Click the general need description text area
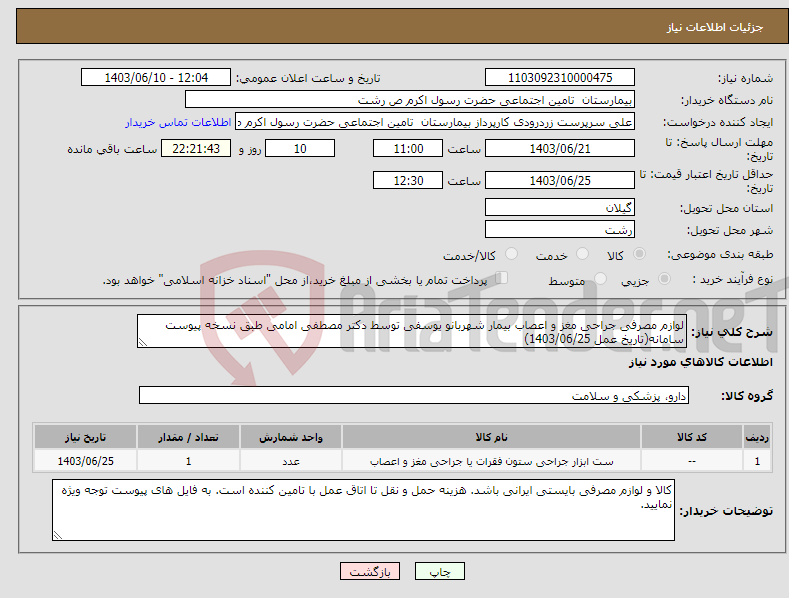The image size is (789, 598). [x=412, y=331]
